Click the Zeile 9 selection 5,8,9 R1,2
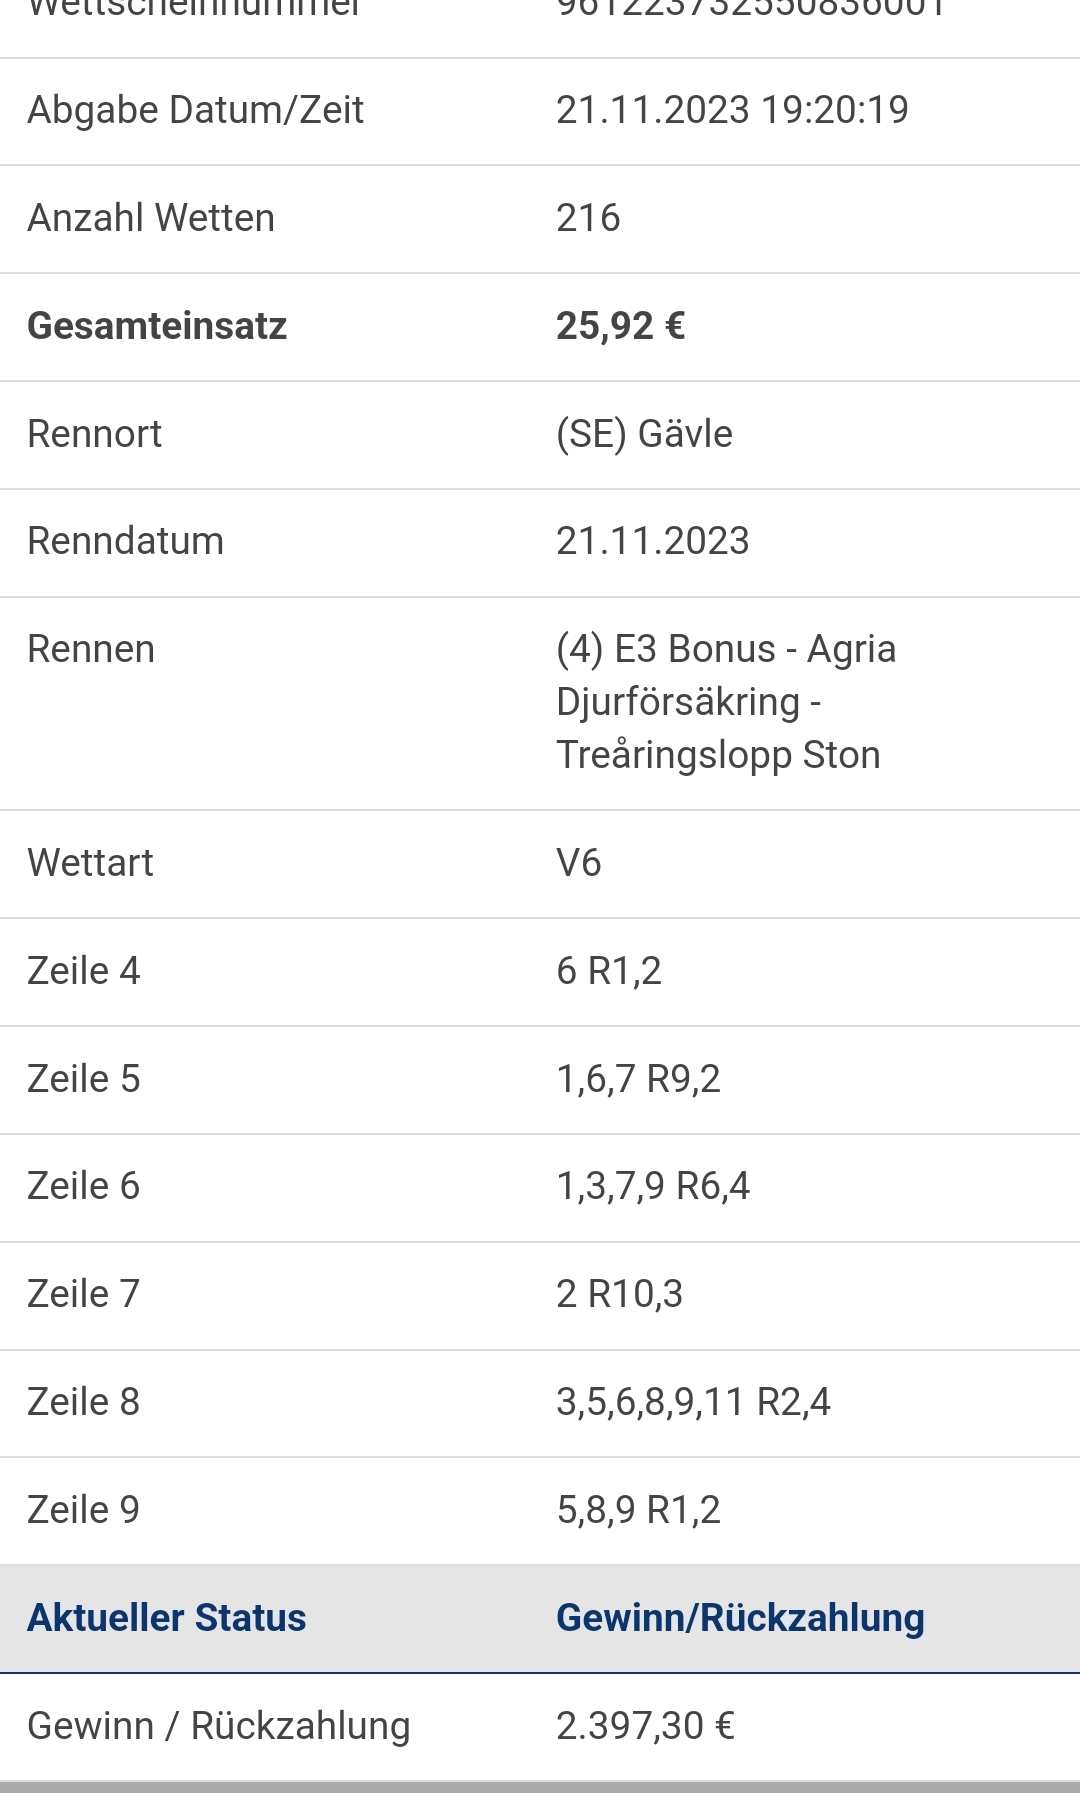 [x=638, y=1510]
